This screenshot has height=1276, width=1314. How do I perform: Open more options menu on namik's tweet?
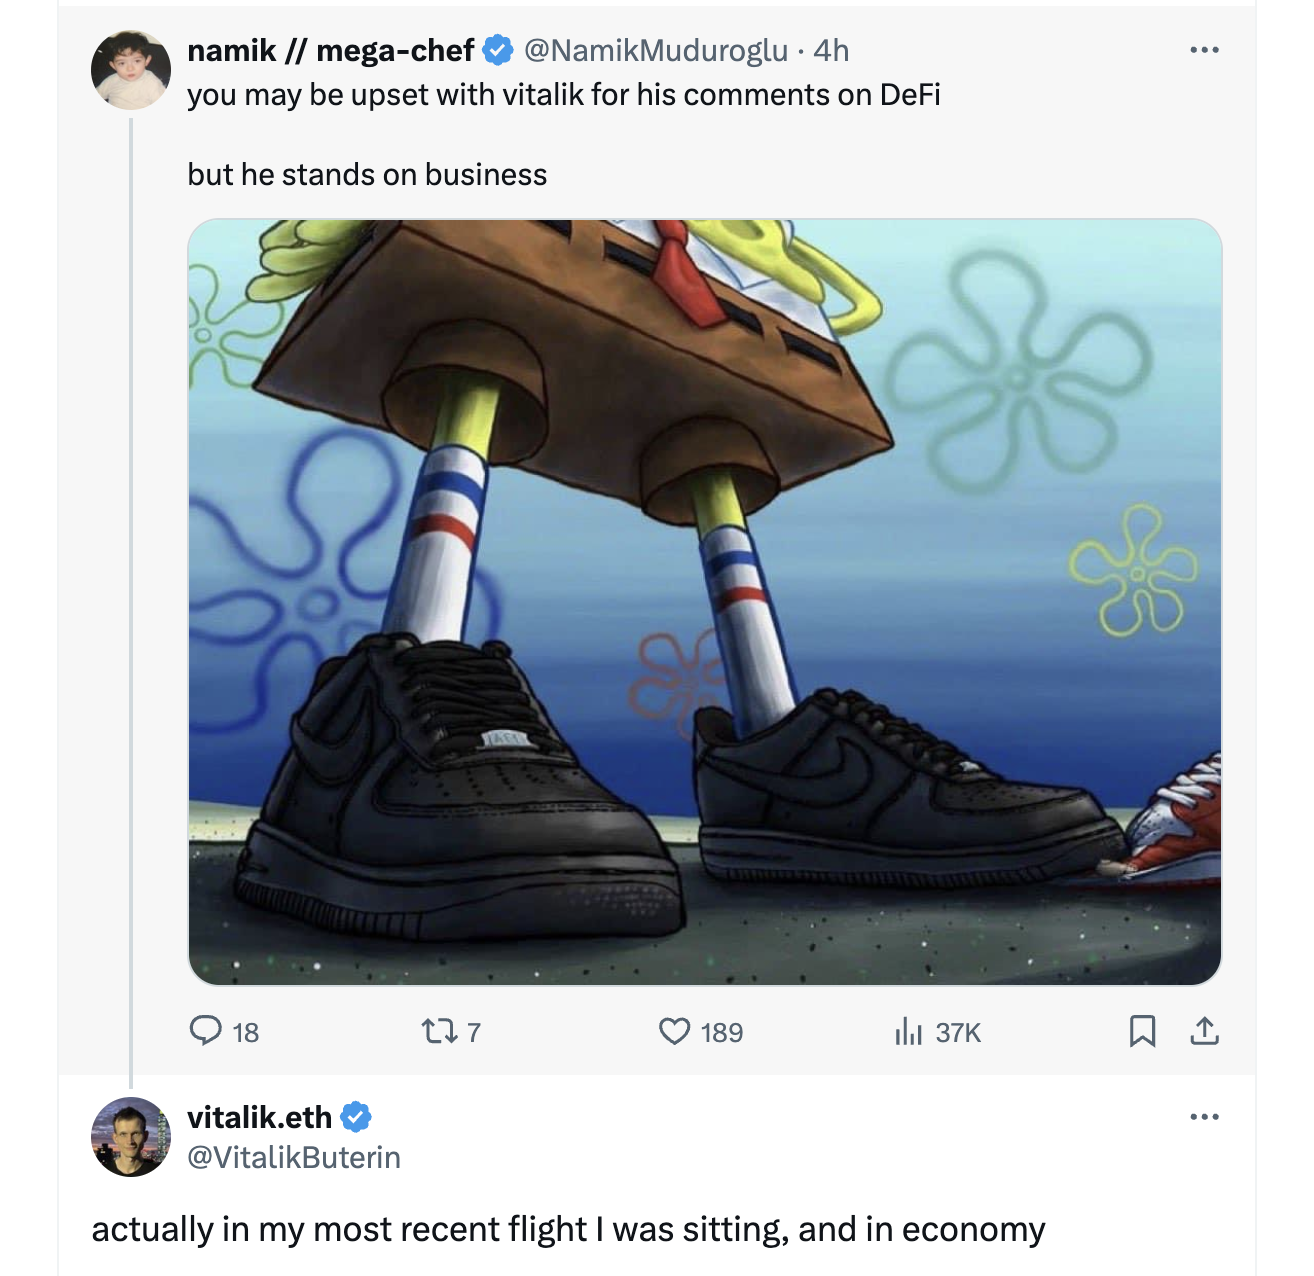1204,50
